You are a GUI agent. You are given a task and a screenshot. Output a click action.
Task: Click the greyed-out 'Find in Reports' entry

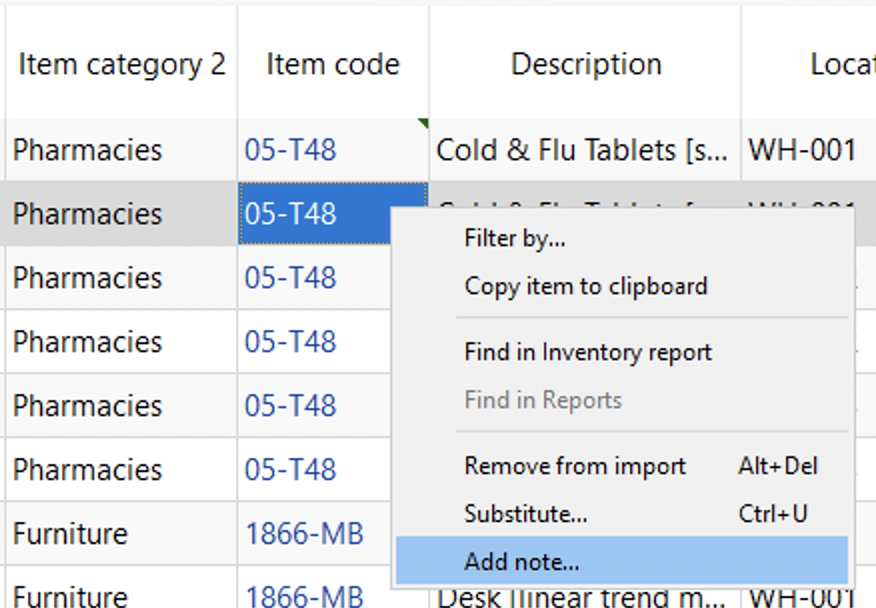(x=543, y=401)
